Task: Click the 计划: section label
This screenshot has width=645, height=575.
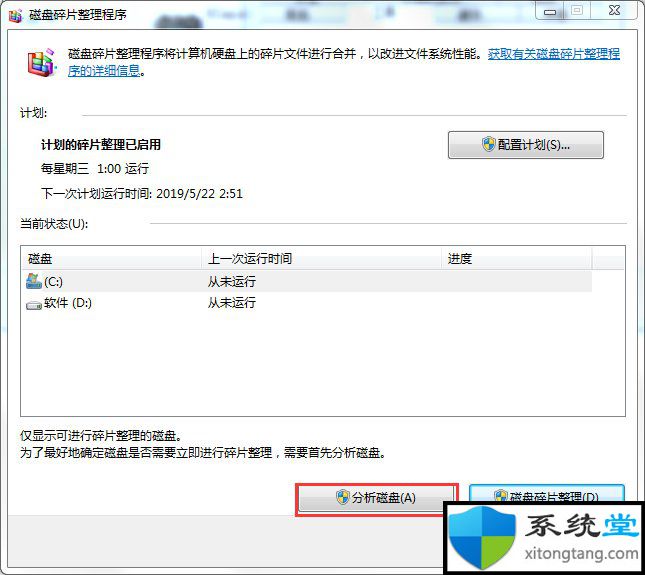Action: [x=34, y=113]
